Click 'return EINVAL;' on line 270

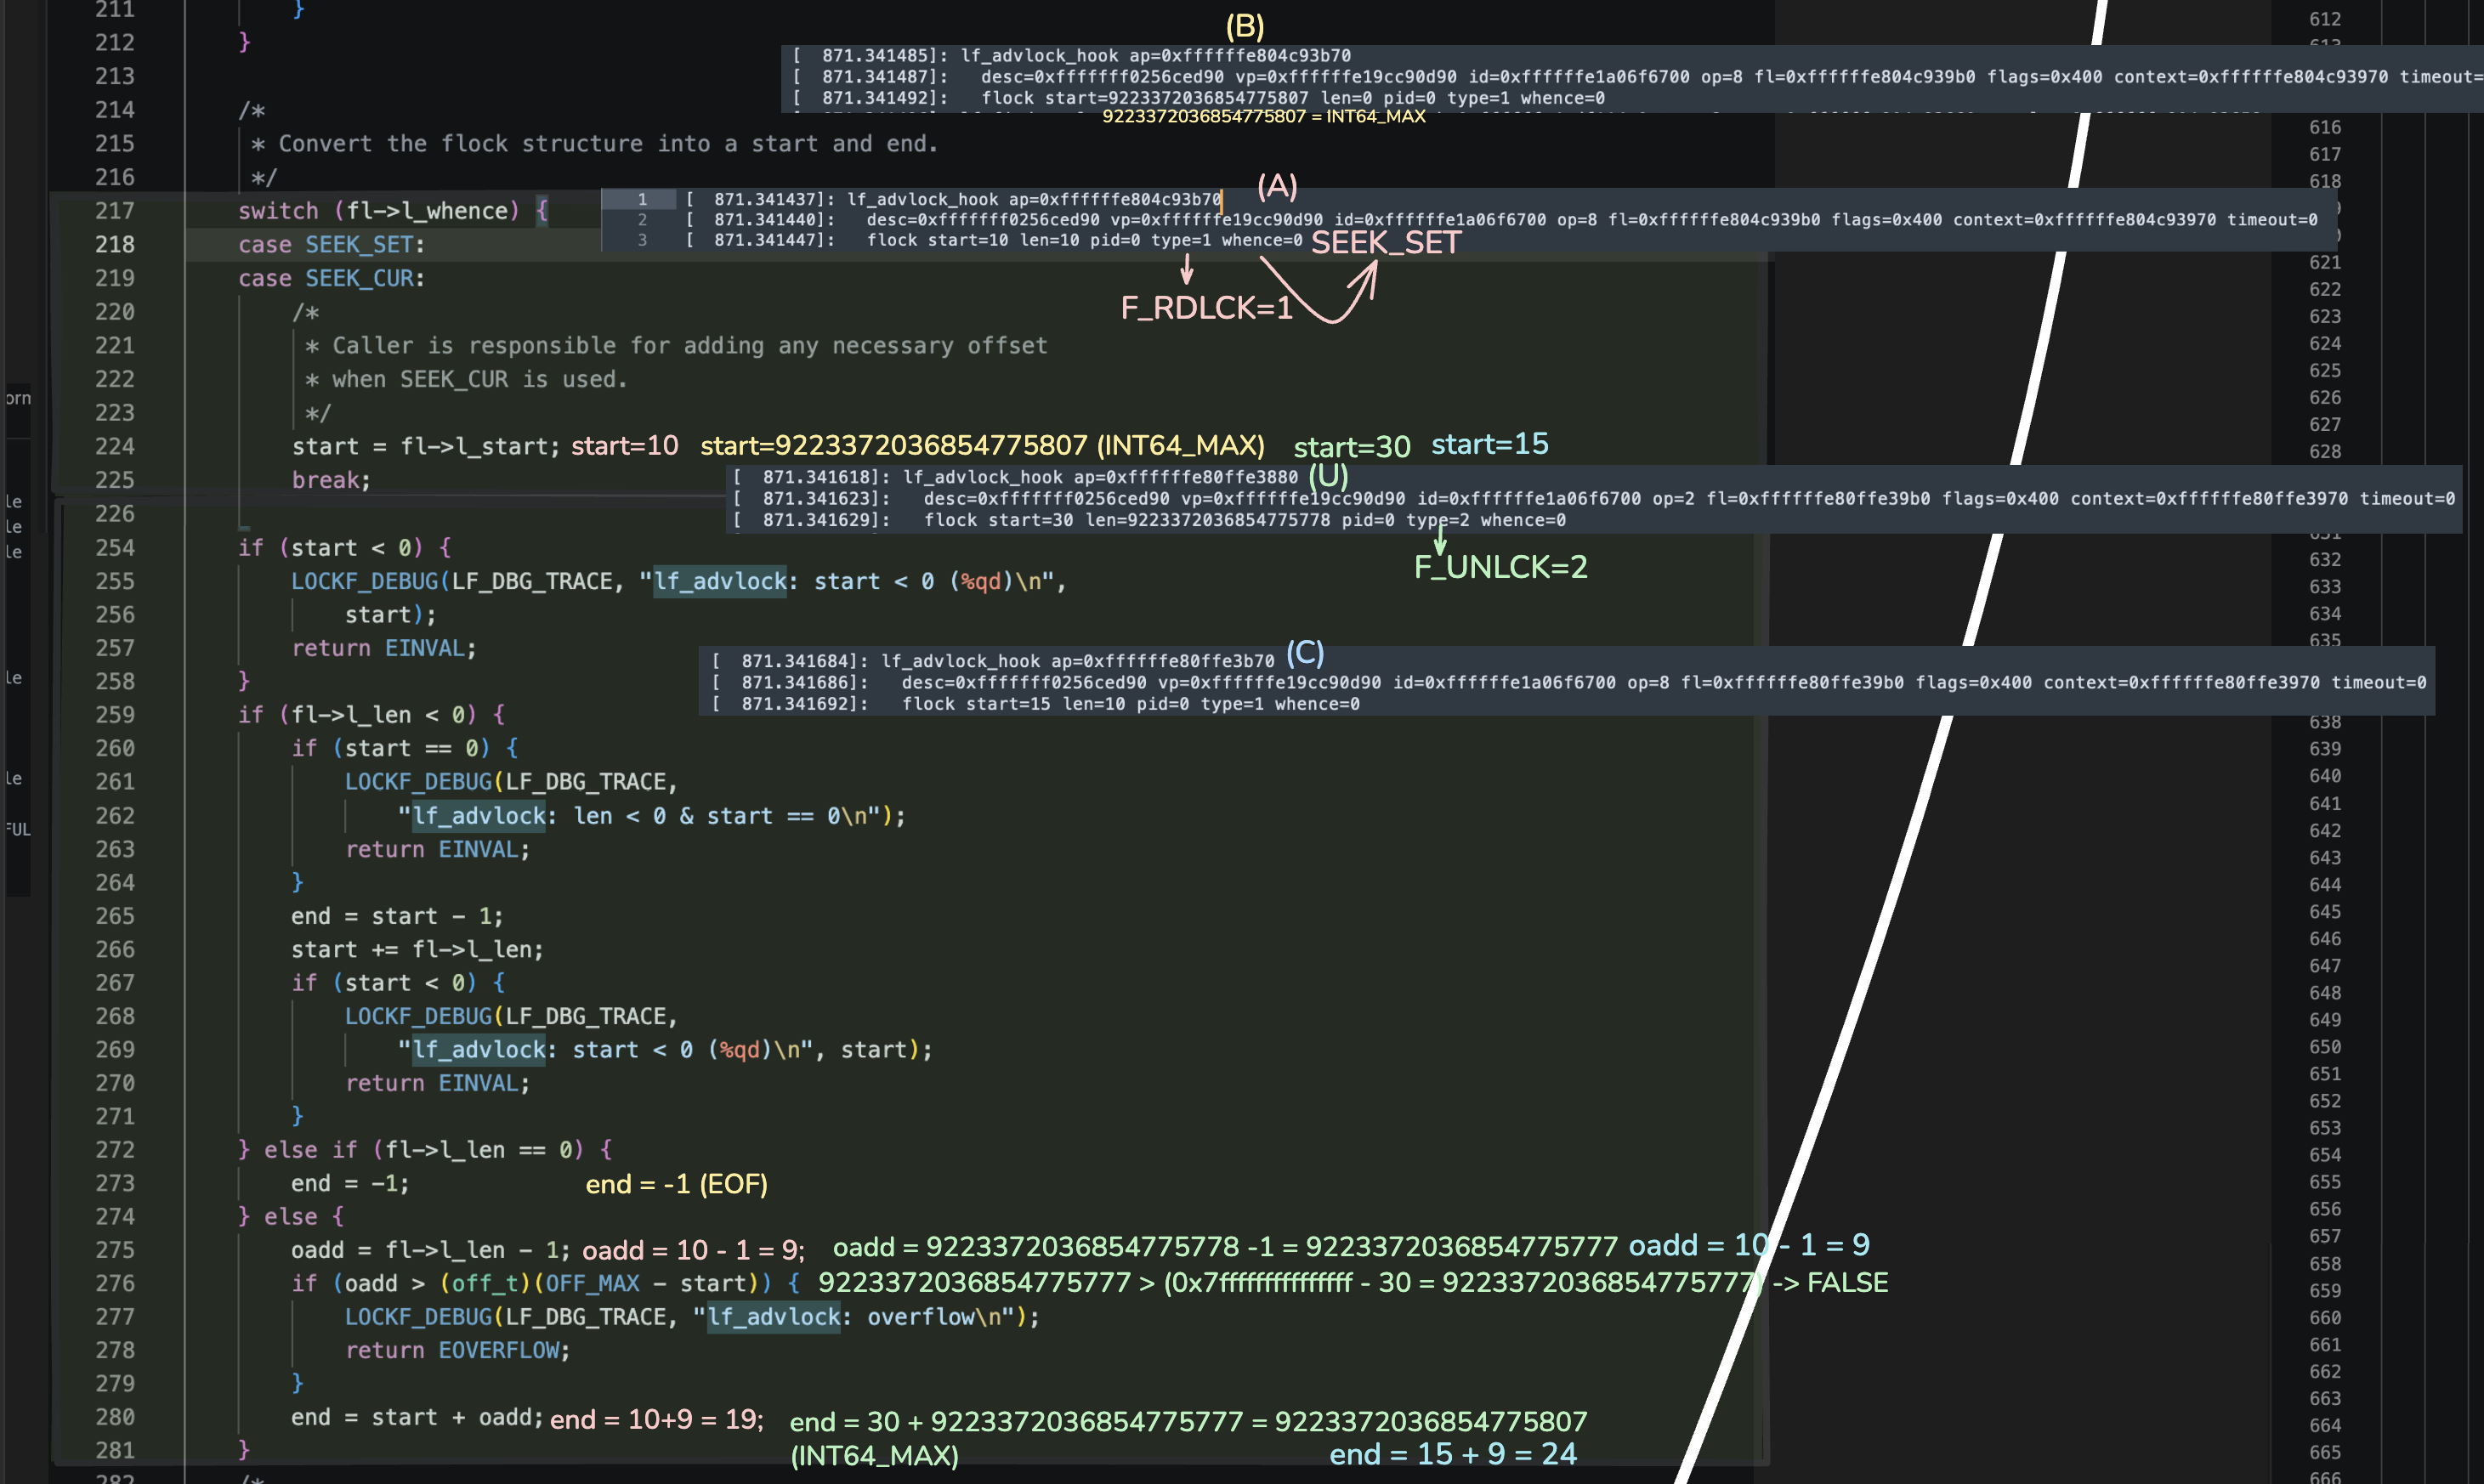pos(438,1083)
